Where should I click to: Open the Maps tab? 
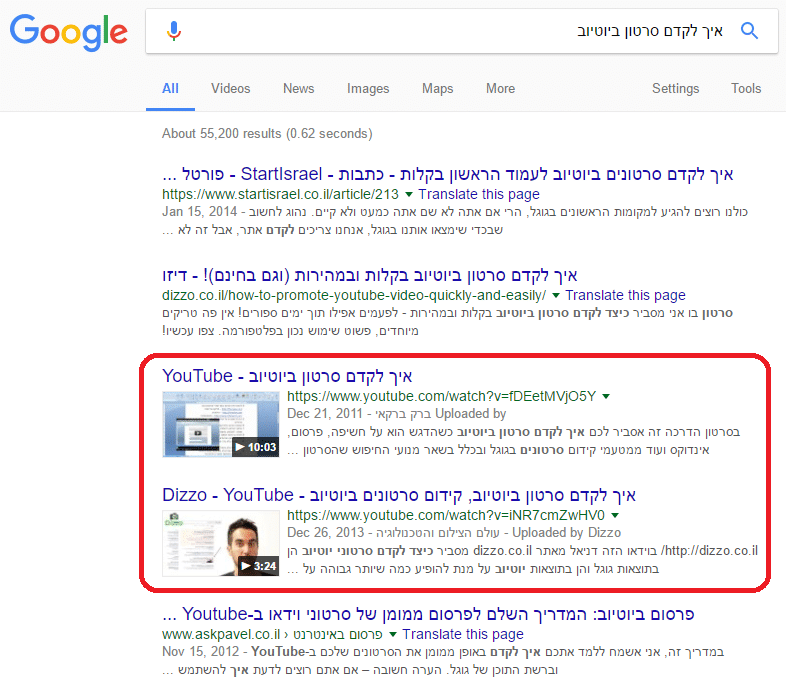[x=438, y=89]
